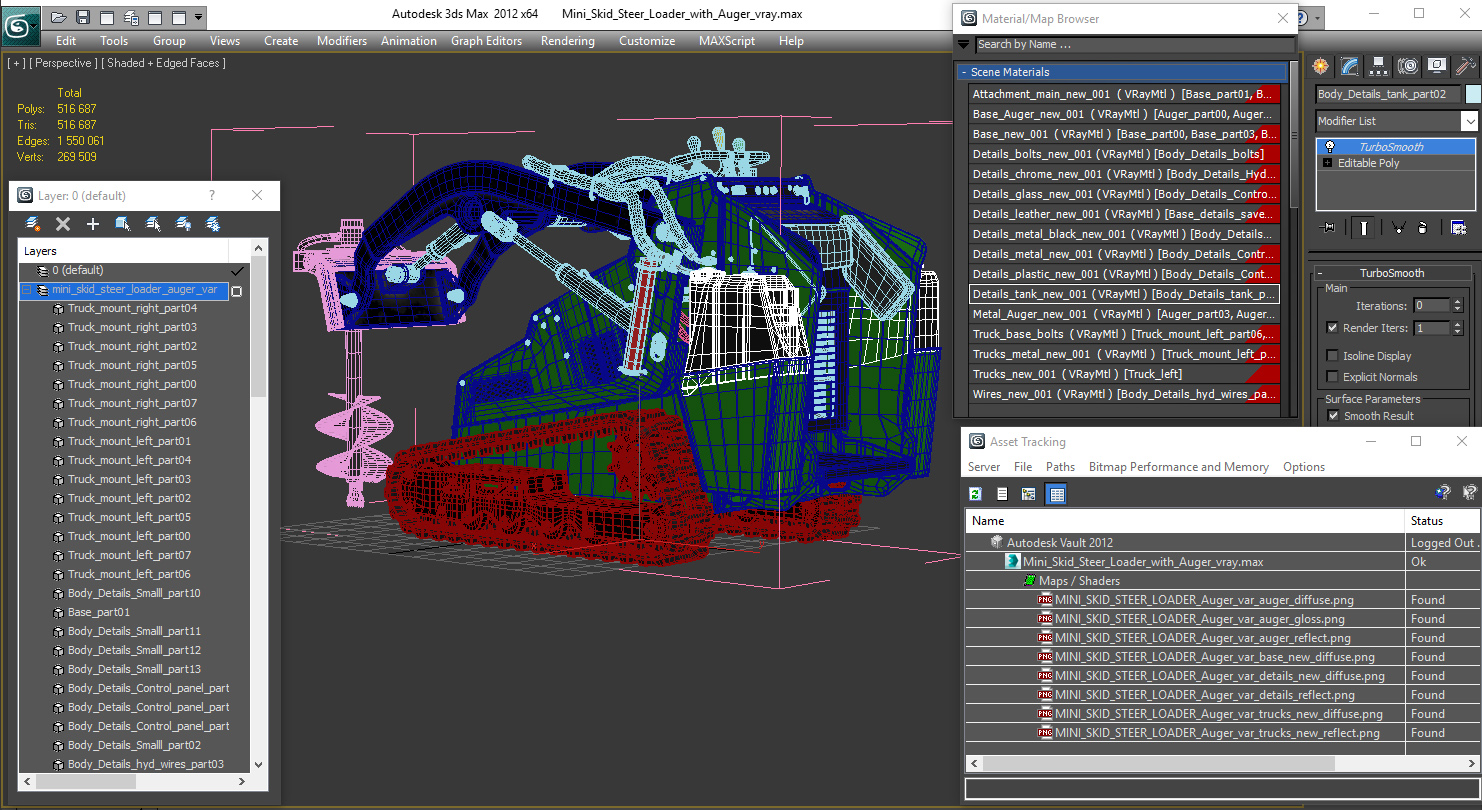Open the 3ds Max application menu logo
Viewport: 1482px width, 810px height.
click(19, 25)
